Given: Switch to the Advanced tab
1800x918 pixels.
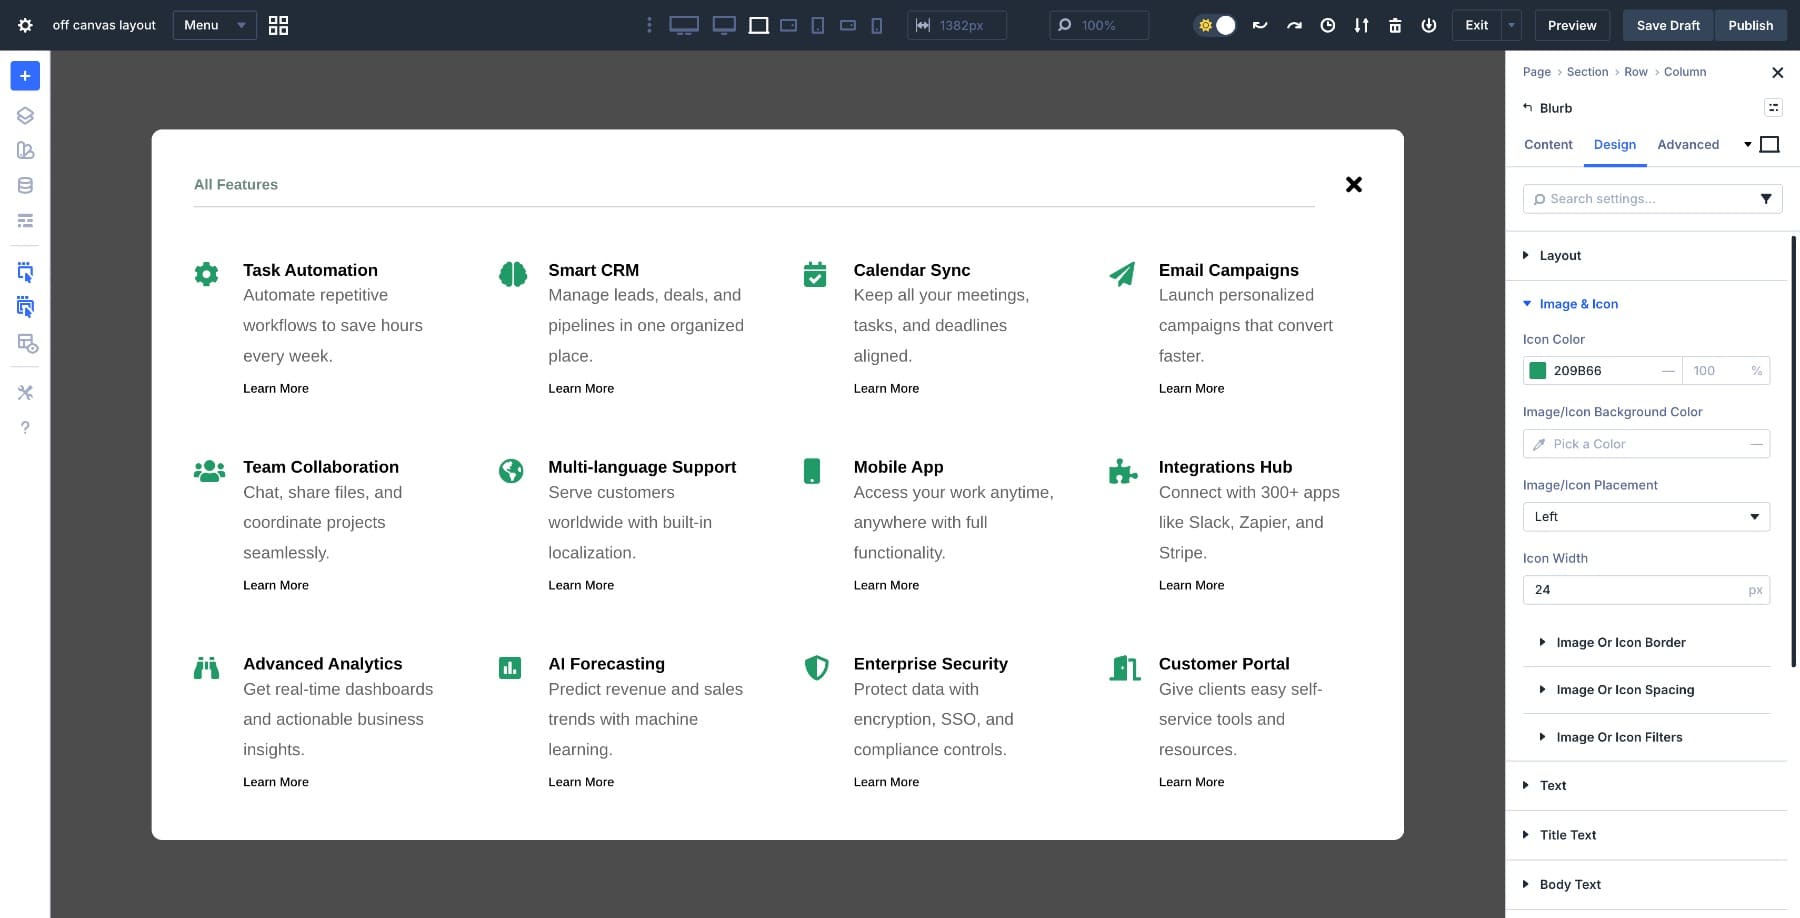Looking at the screenshot, I should click(1688, 145).
